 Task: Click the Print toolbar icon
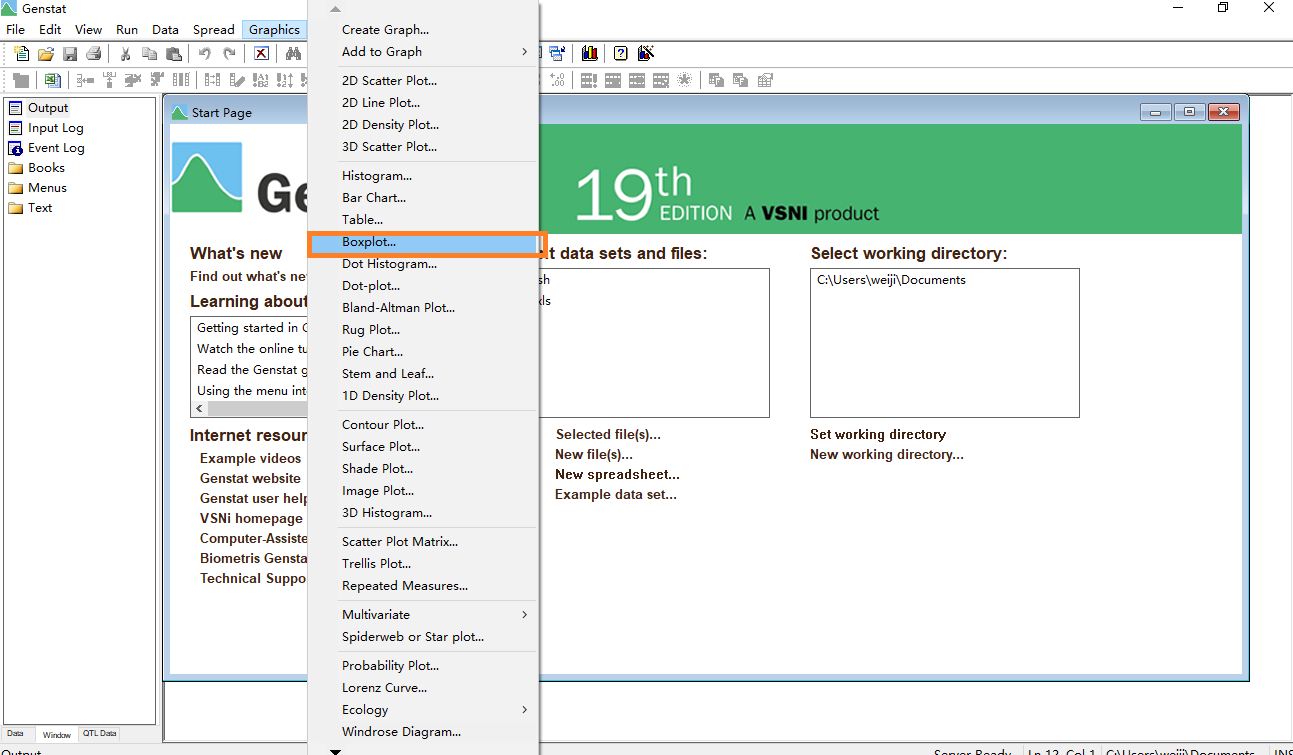(93, 54)
